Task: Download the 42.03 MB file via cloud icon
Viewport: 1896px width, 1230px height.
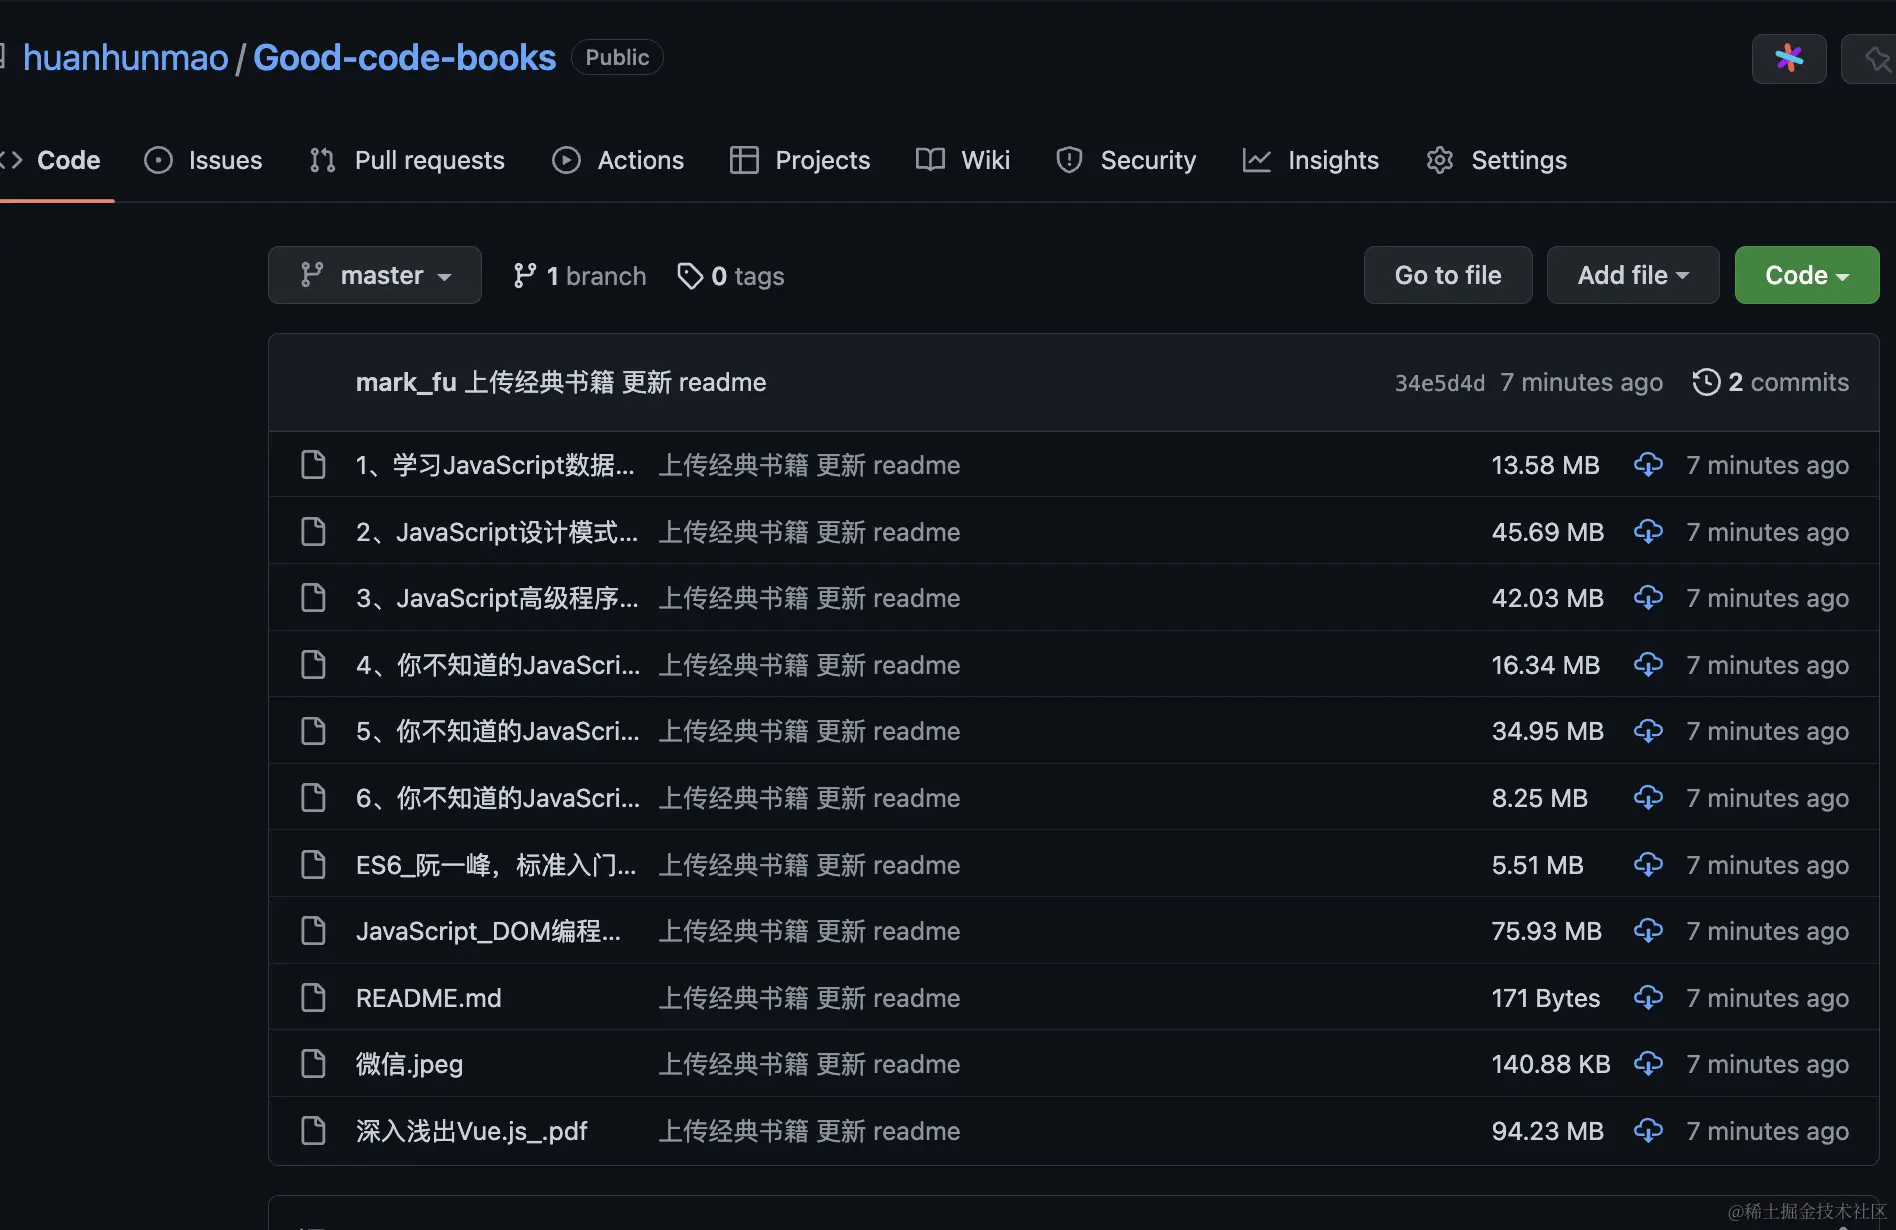Action: click(x=1648, y=598)
